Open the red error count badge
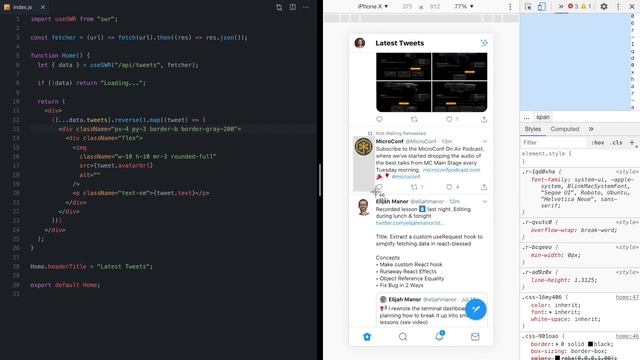 (x=573, y=7)
